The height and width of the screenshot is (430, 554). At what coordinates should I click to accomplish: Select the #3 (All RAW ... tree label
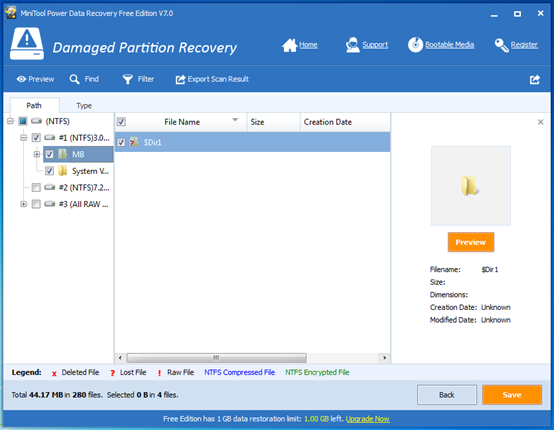click(x=84, y=204)
